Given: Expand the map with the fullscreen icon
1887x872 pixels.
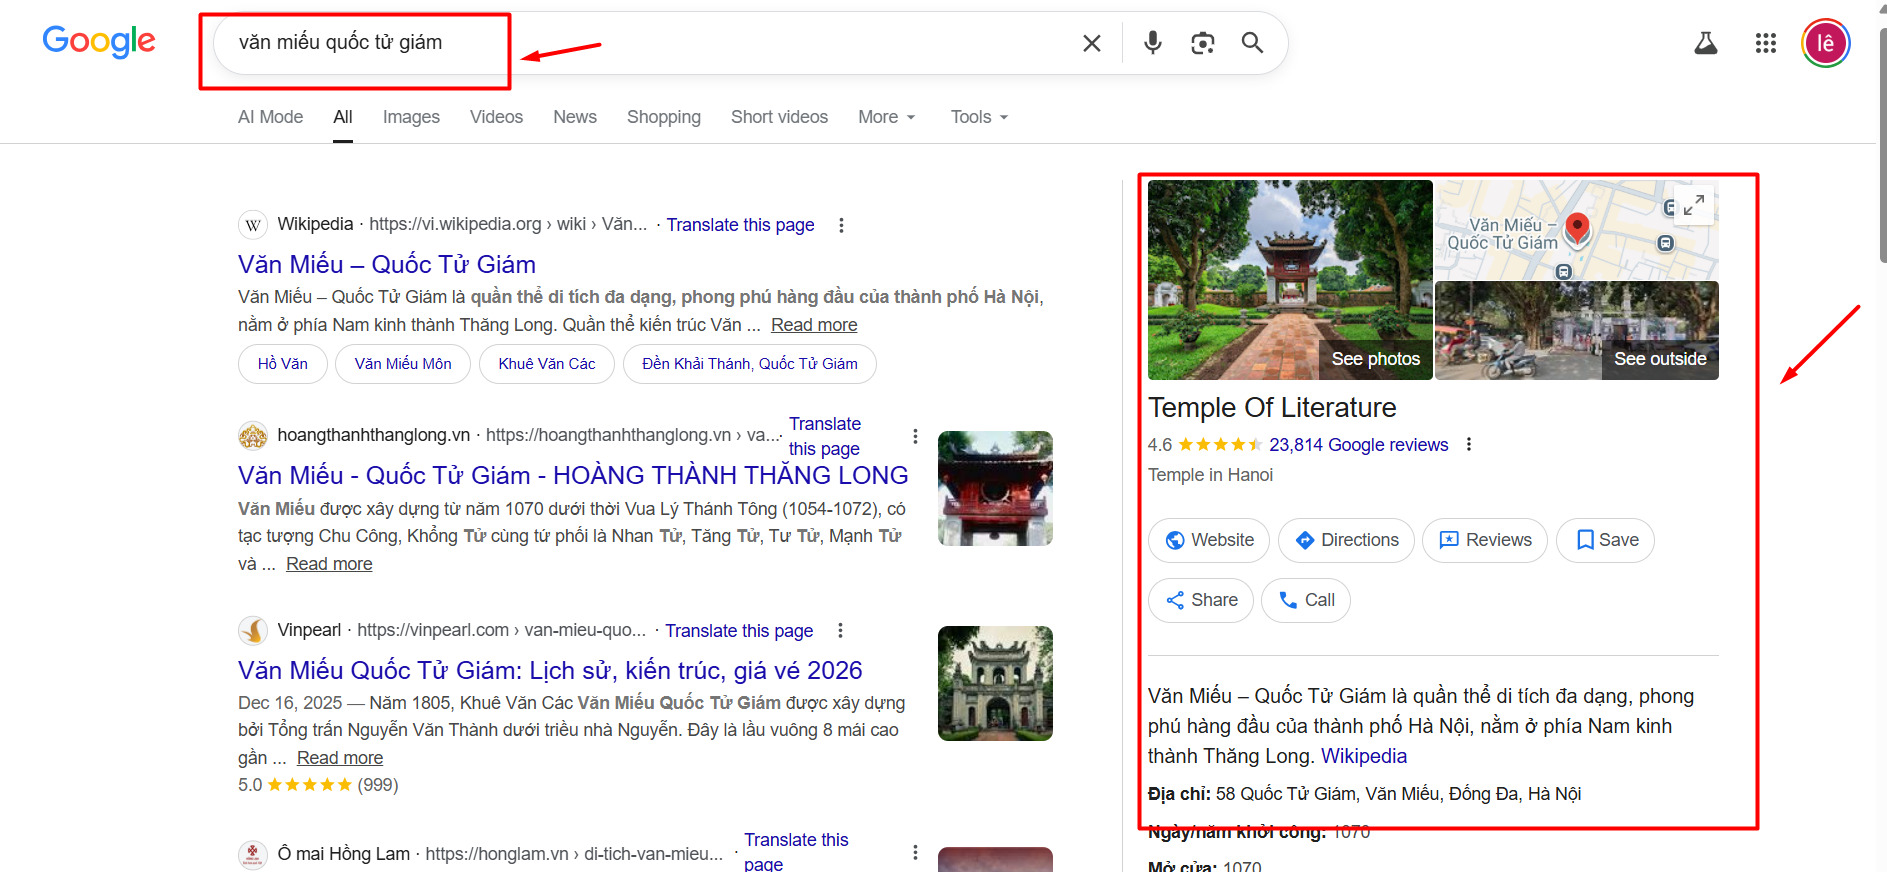Looking at the screenshot, I should [x=1693, y=205].
